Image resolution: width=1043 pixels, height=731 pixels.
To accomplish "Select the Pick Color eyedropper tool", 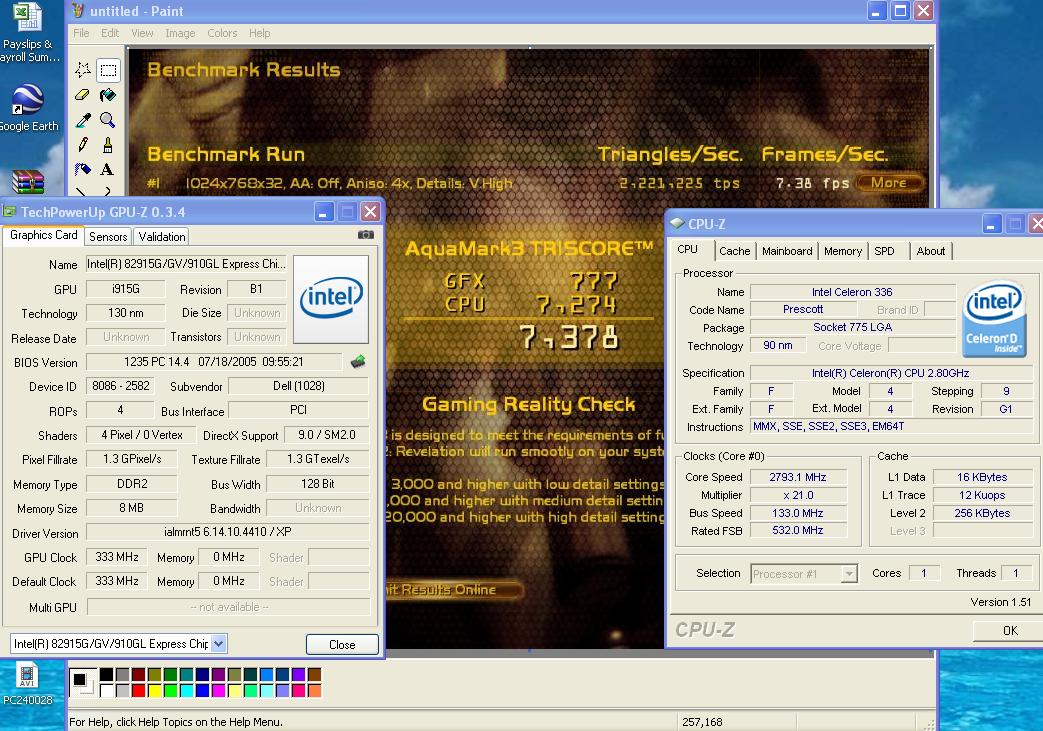I will 83,120.
